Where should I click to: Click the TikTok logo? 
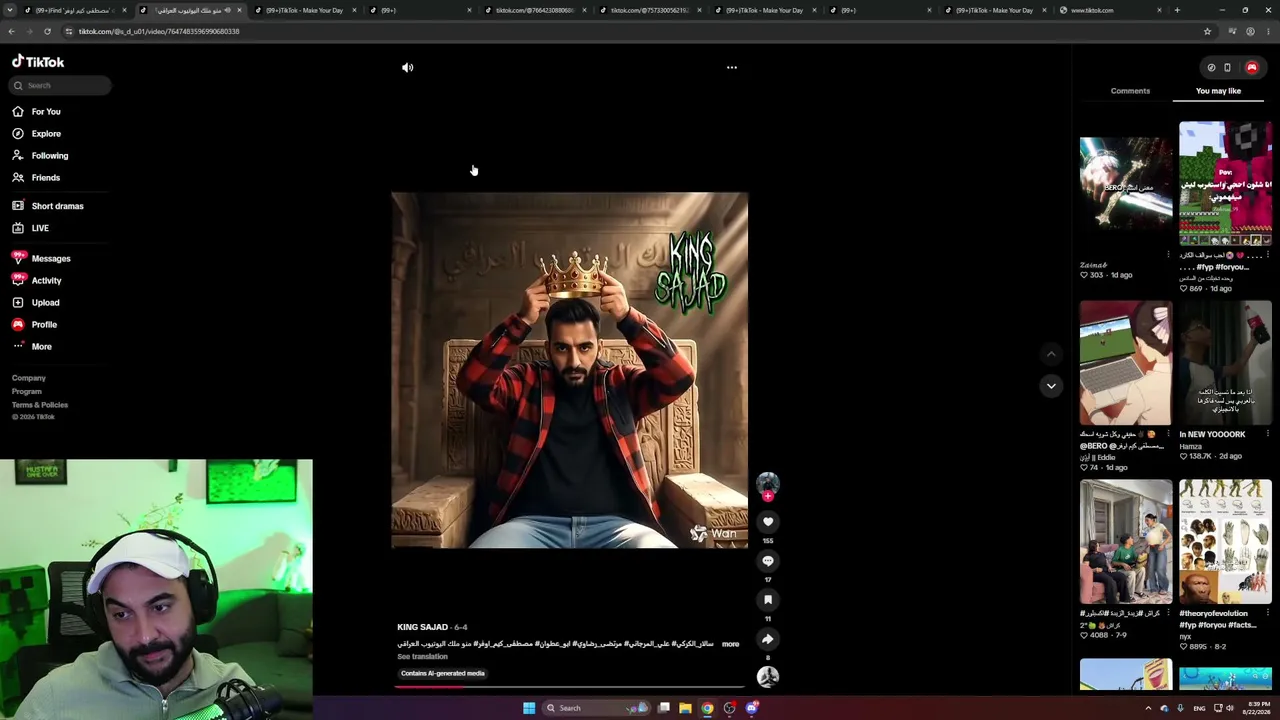point(38,62)
